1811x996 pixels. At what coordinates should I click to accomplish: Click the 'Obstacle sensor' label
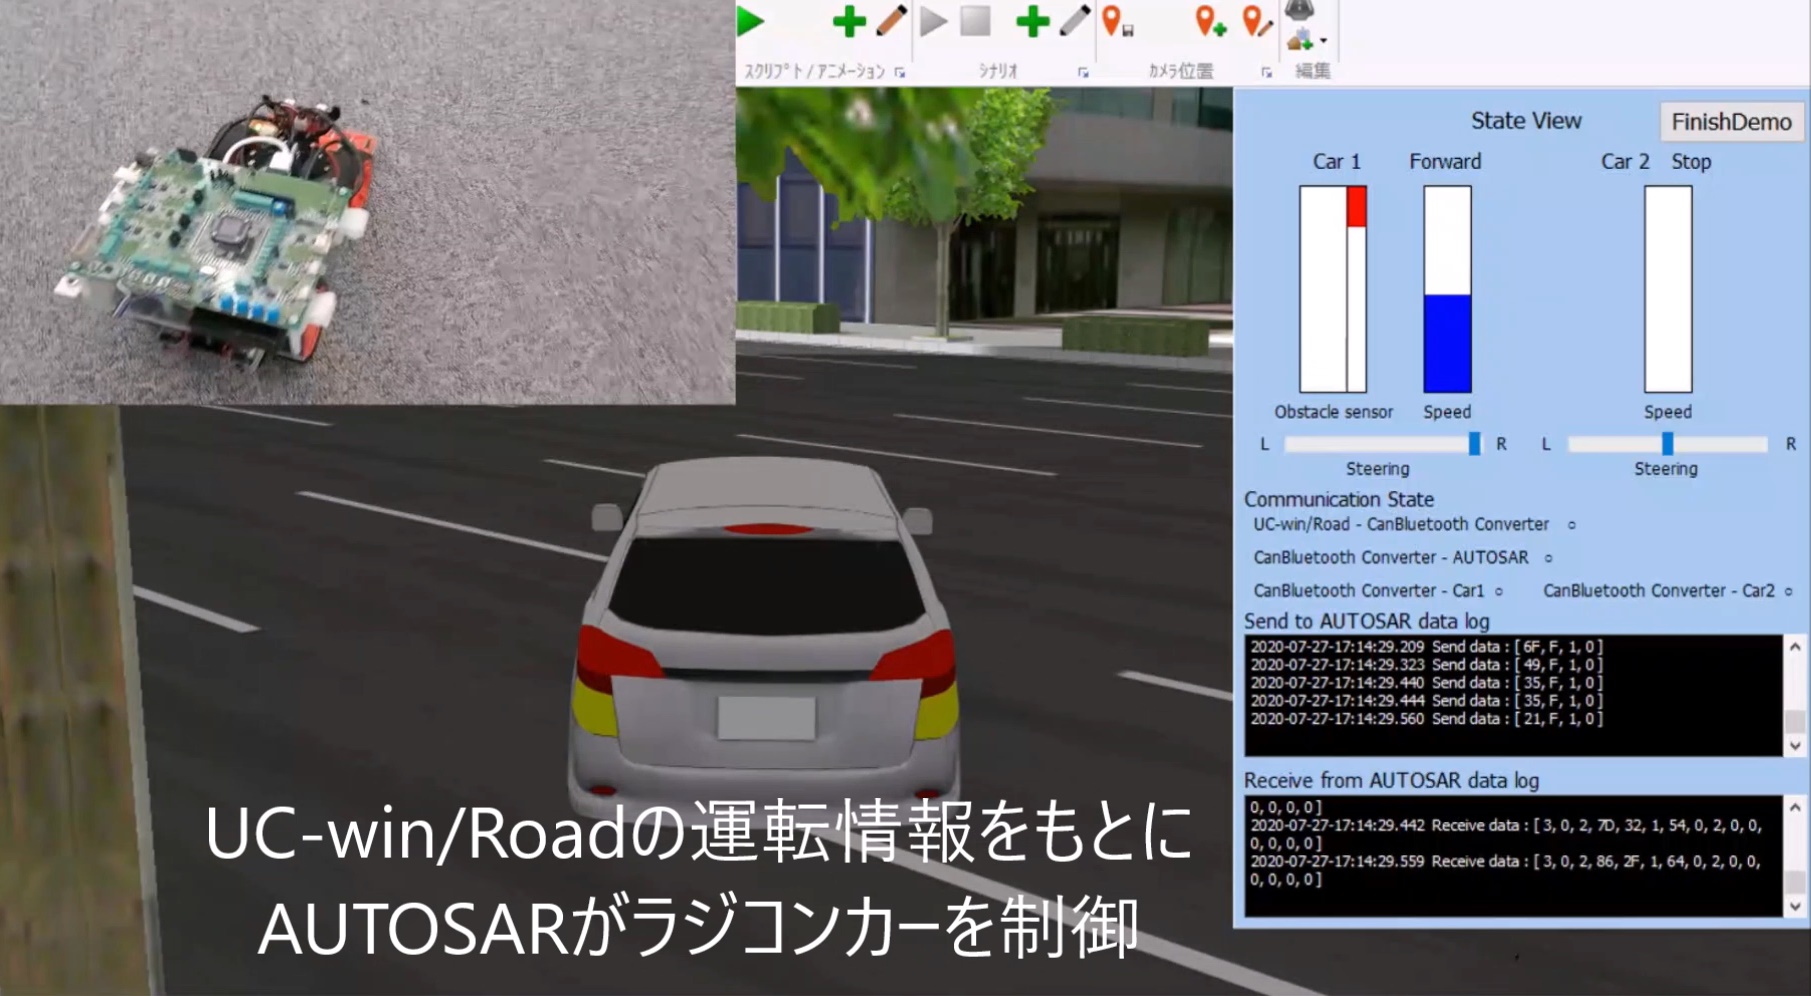pyautogui.click(x=1333, y=412)
